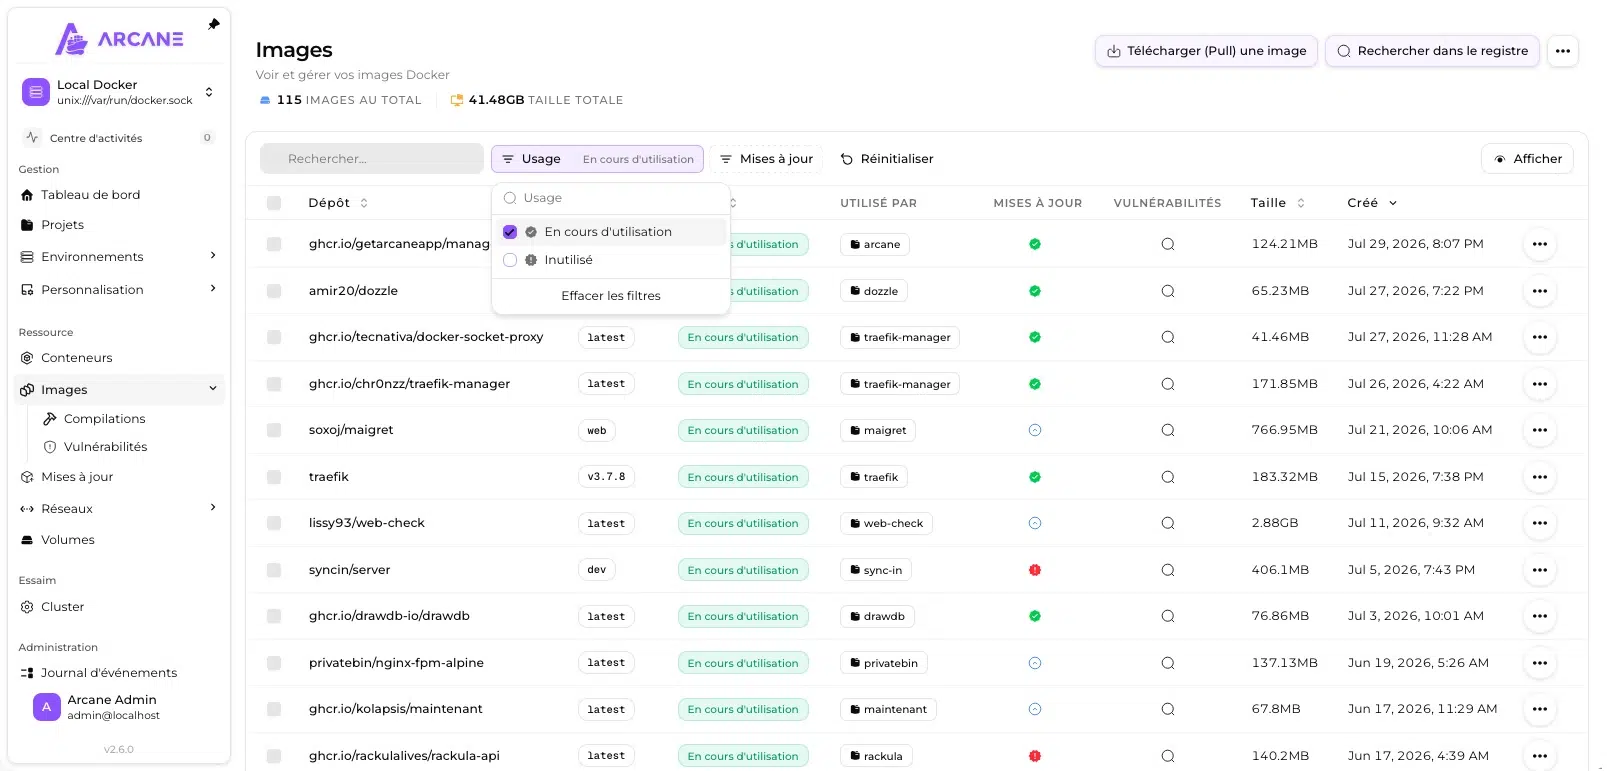
Task: Open row actions for amir20/dozzle
Action: [x=1539, y=291]
